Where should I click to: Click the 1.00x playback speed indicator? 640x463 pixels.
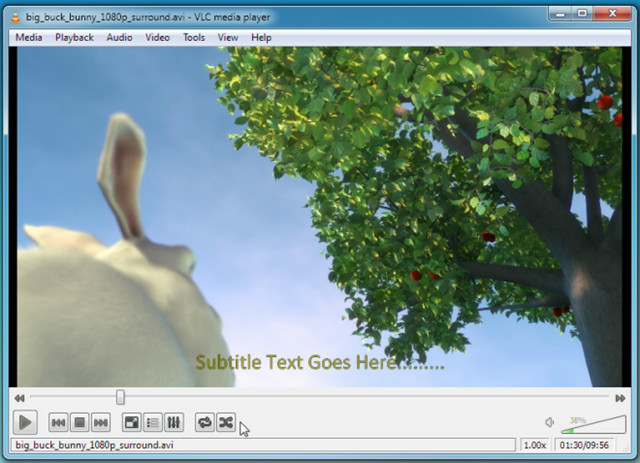click(534, 445)
